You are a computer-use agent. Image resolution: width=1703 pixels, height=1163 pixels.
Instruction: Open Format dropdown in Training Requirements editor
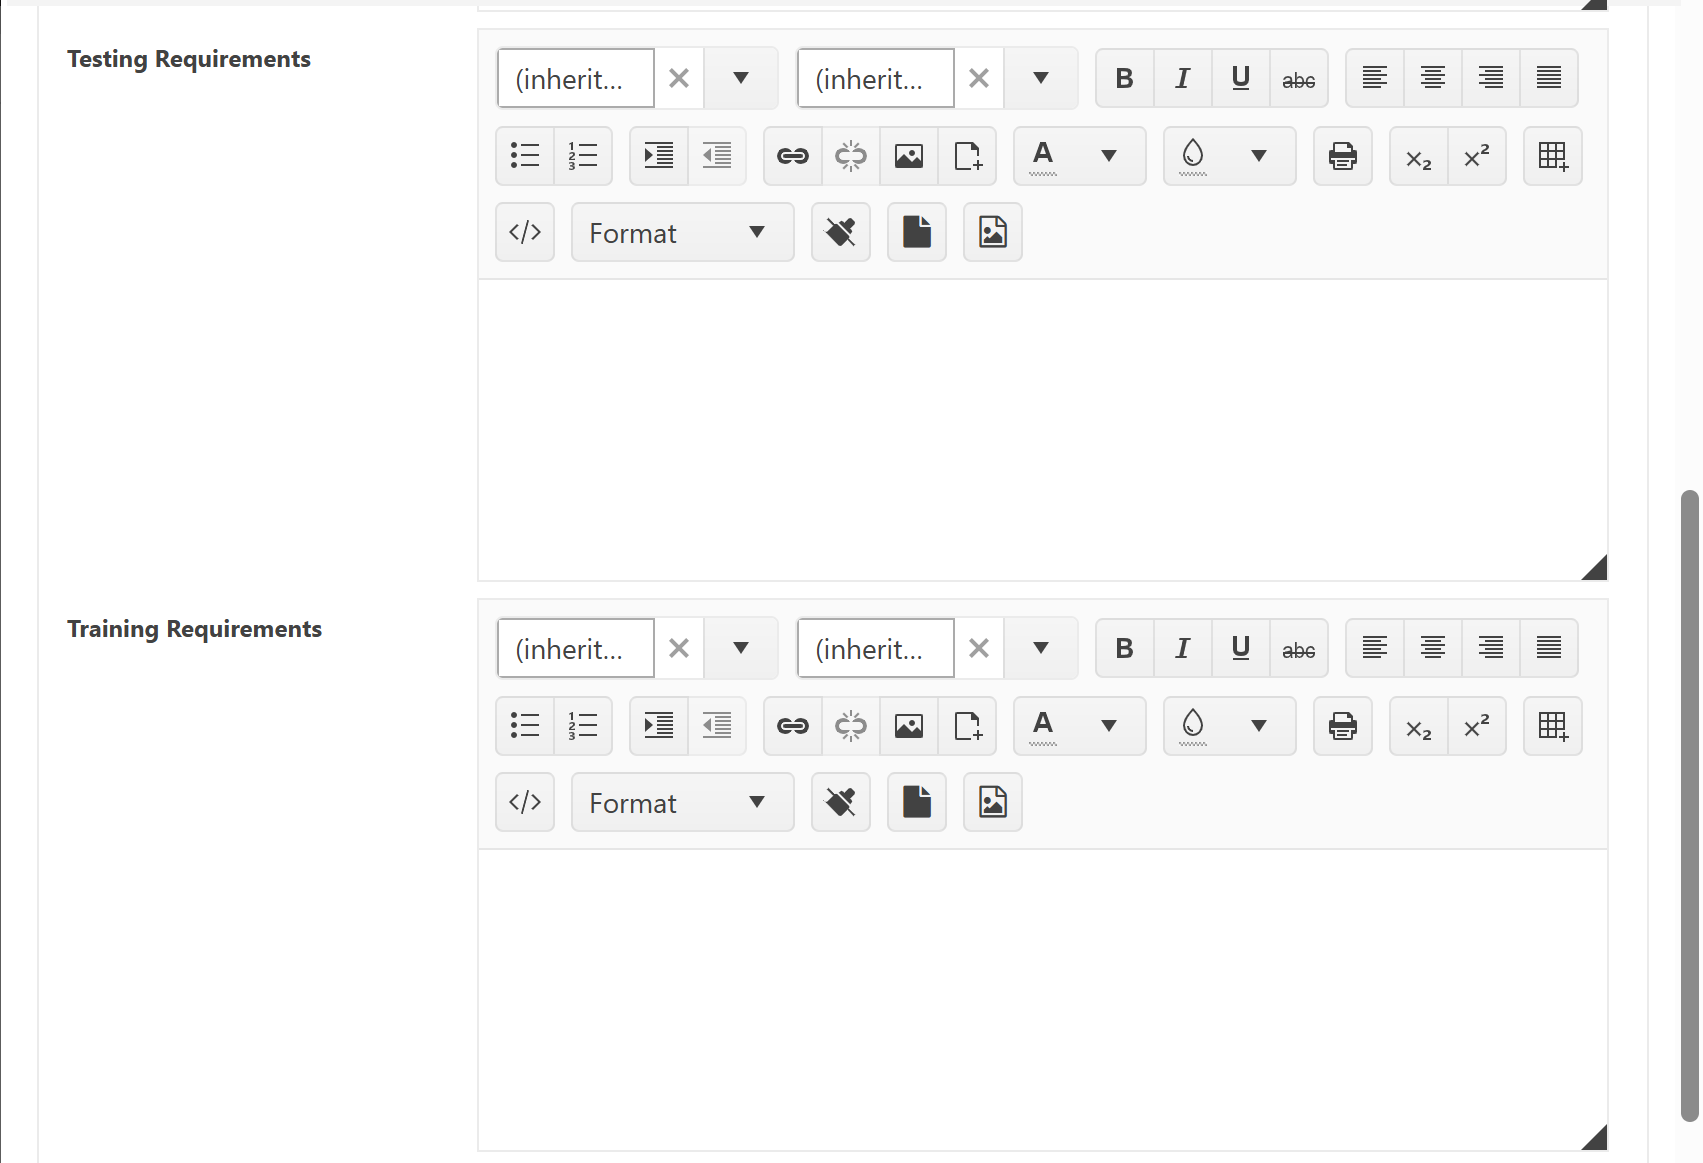[682, 802]
